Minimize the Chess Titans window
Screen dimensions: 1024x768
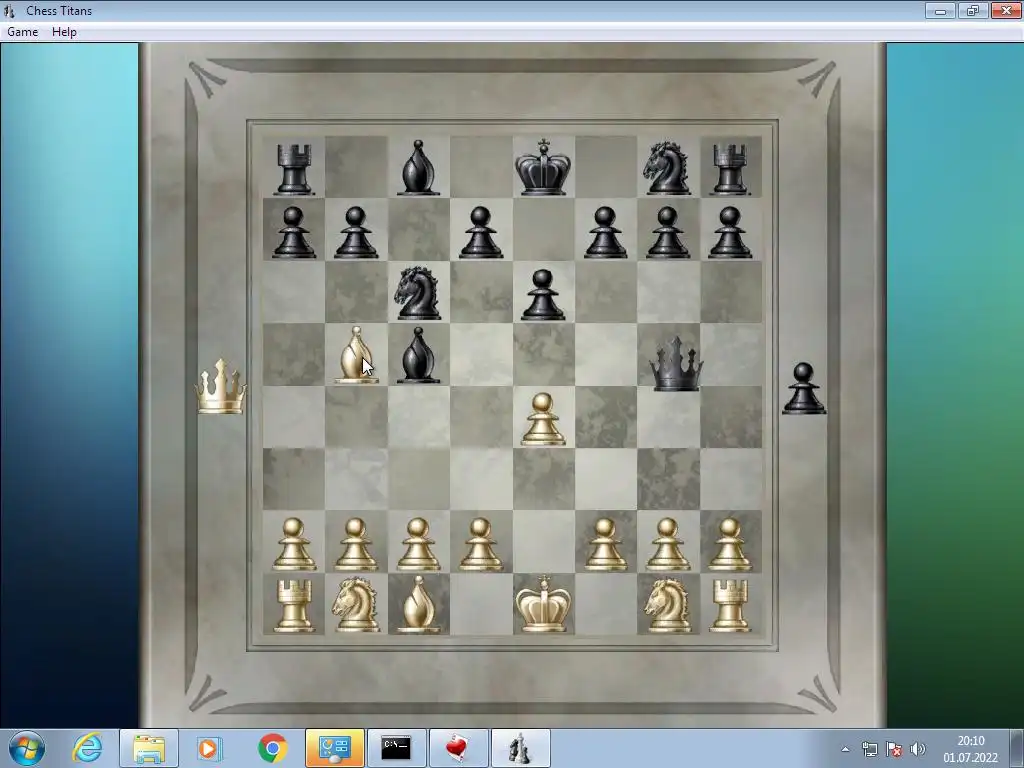coord(940,10)
